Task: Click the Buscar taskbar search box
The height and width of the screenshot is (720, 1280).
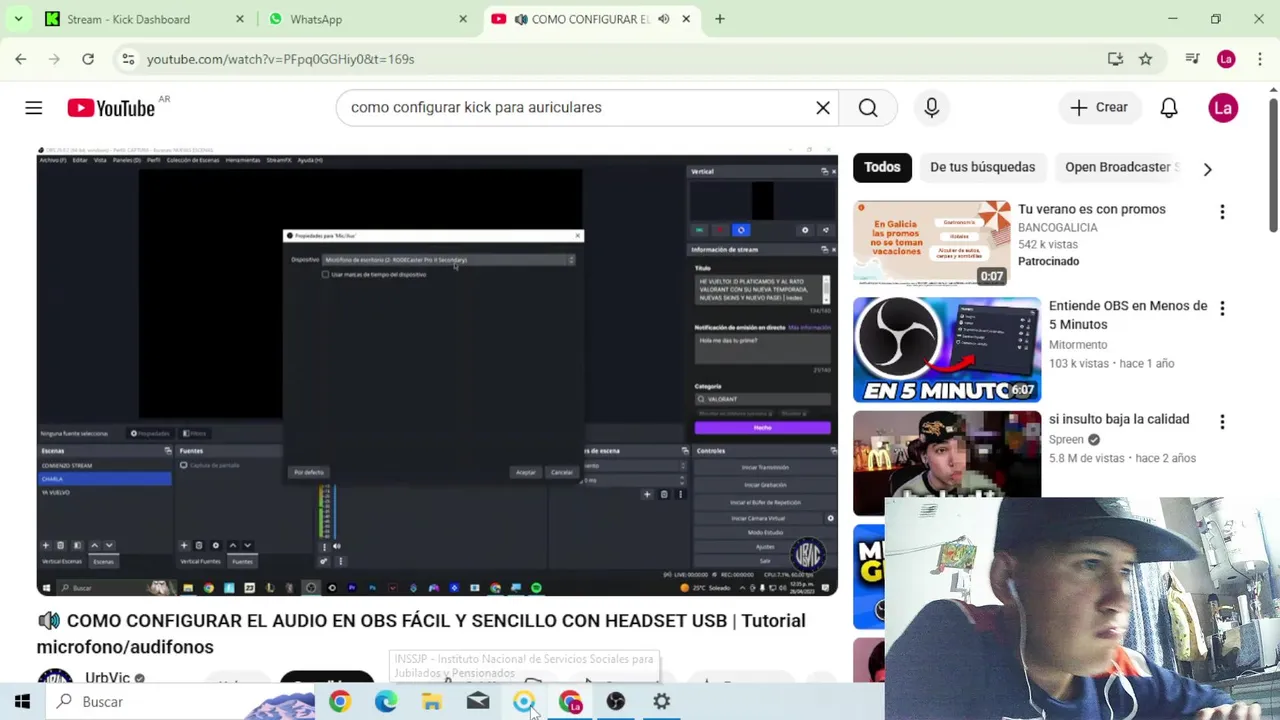Action: 180,702
